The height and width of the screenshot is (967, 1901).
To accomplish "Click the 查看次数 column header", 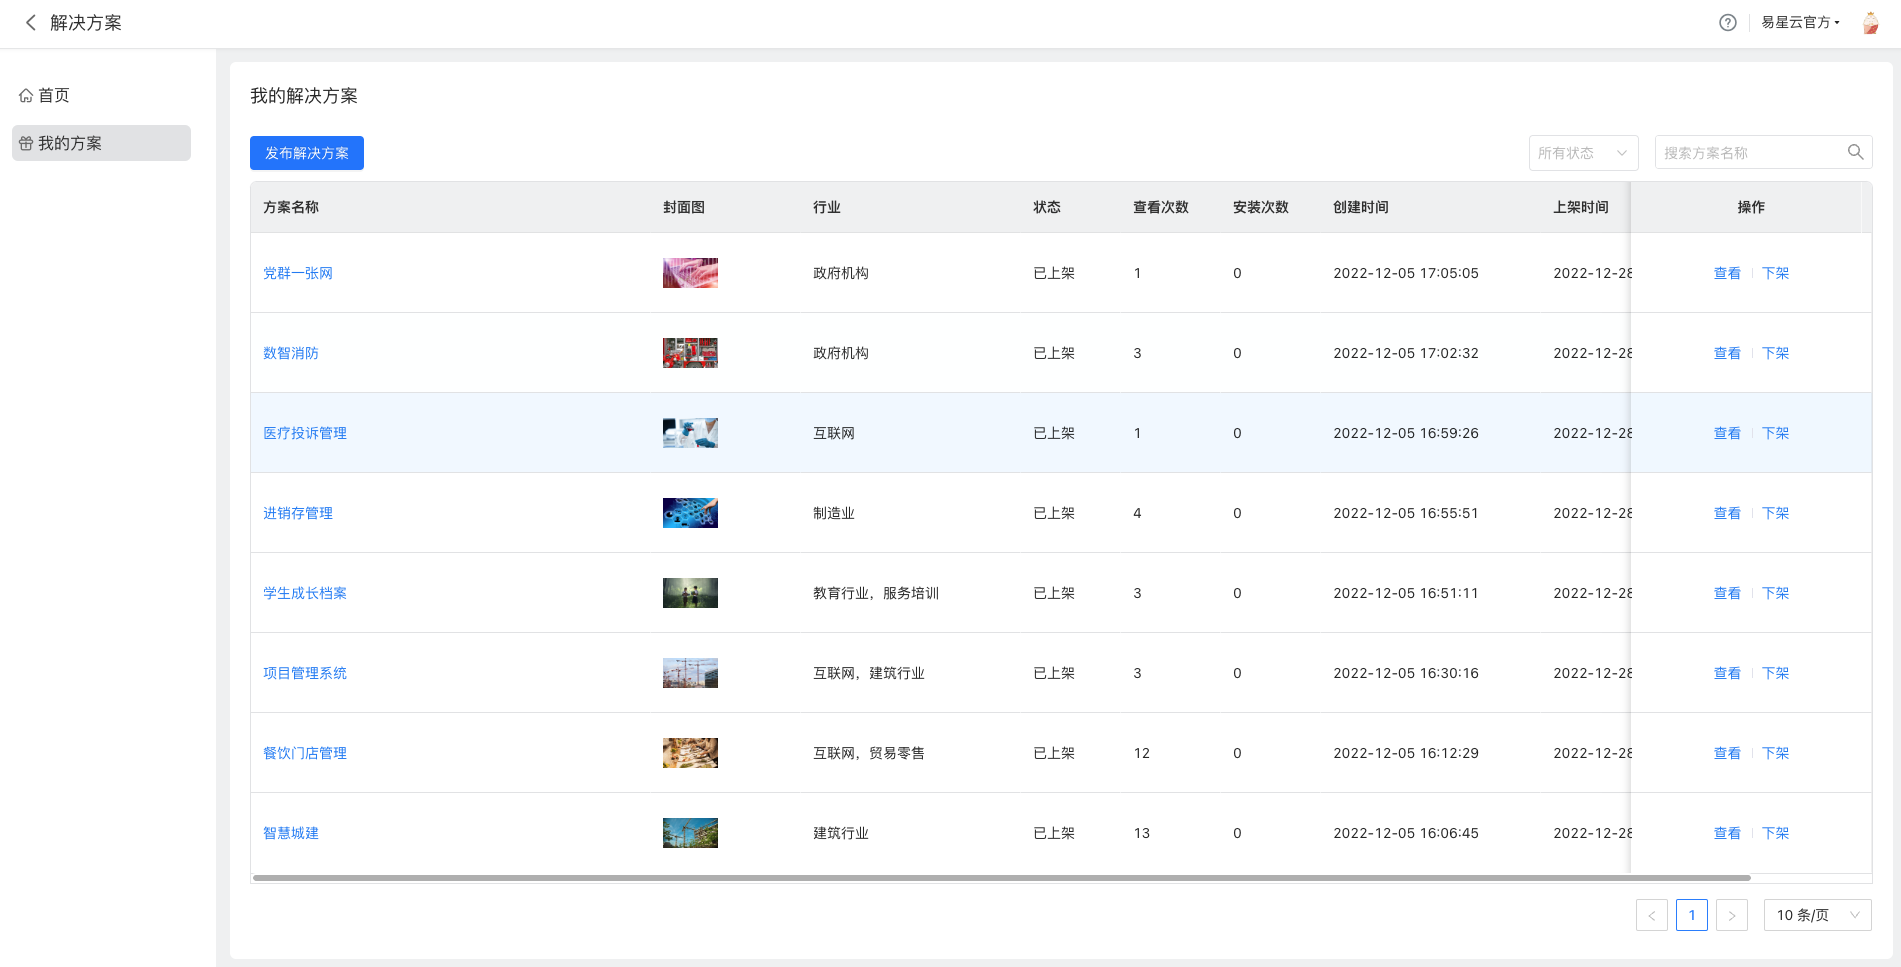I will 1161,207.
